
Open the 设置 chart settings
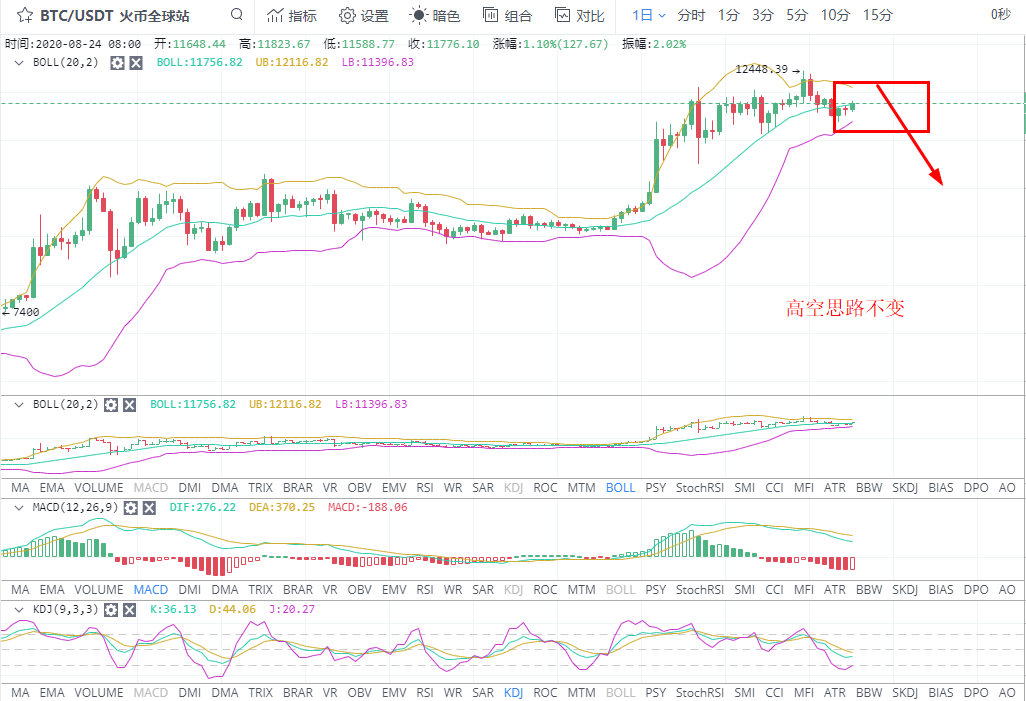coord(364,16)
